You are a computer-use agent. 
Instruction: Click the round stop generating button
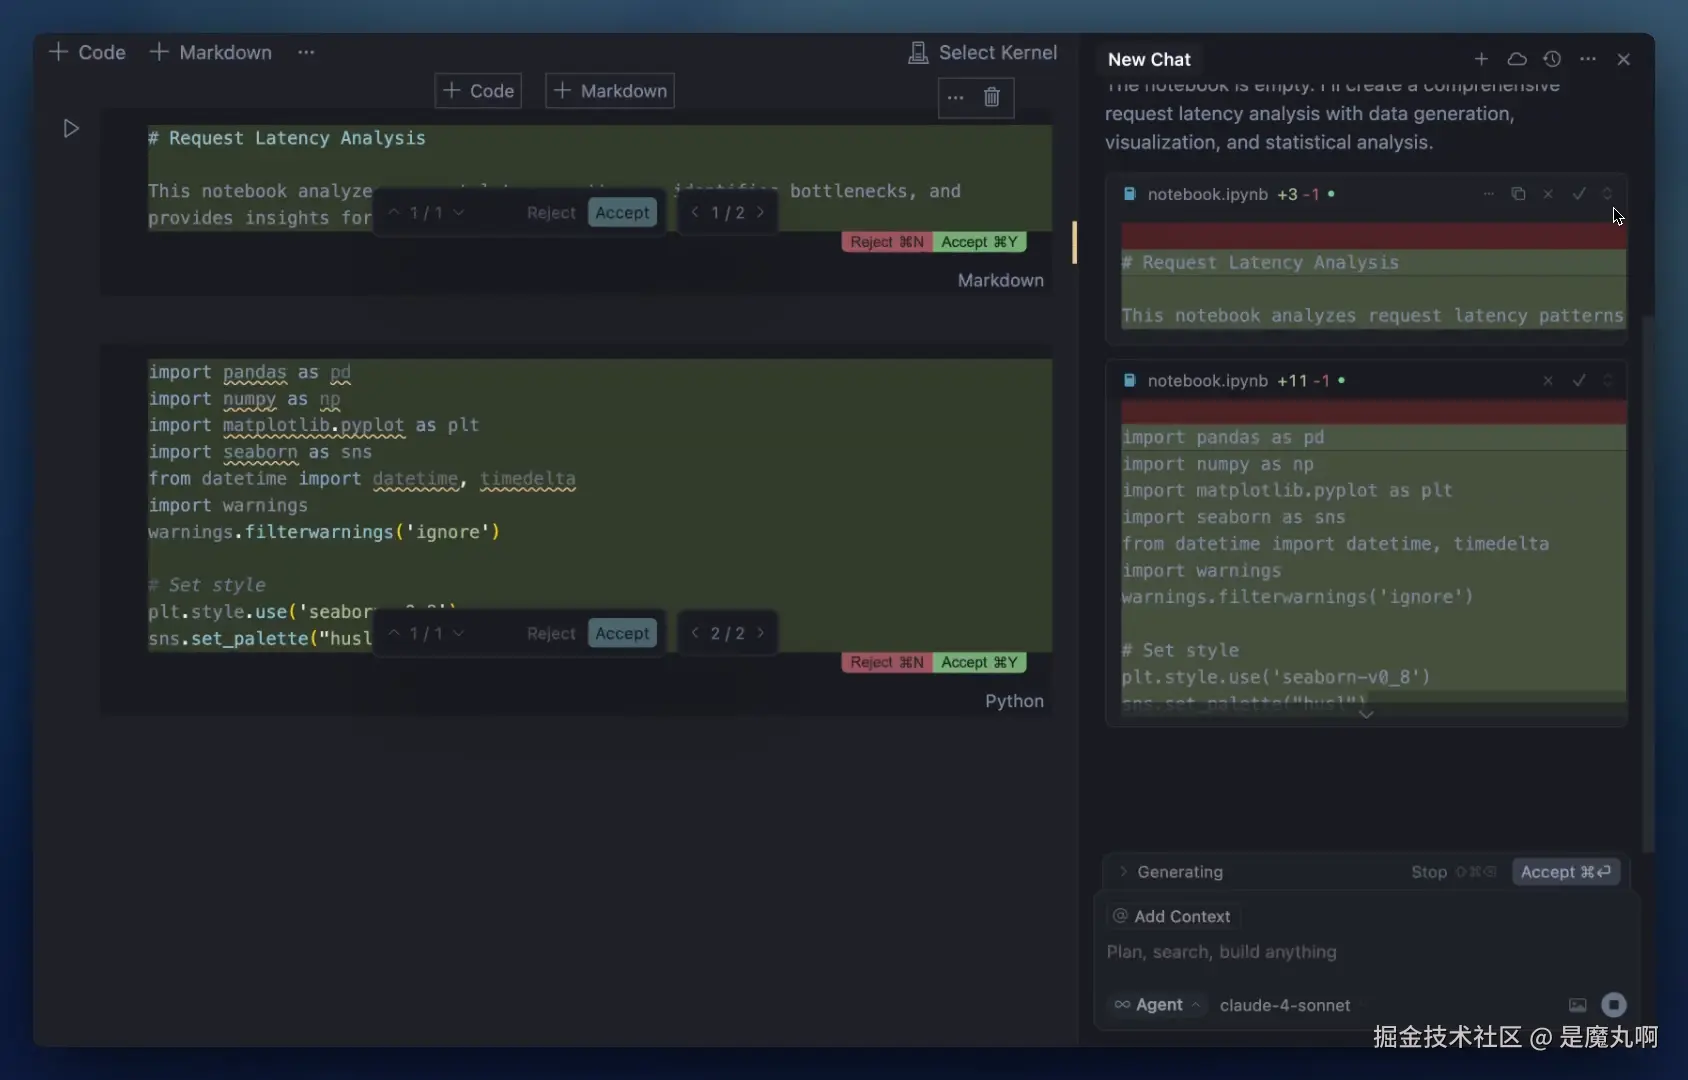pos(1614,1005)
